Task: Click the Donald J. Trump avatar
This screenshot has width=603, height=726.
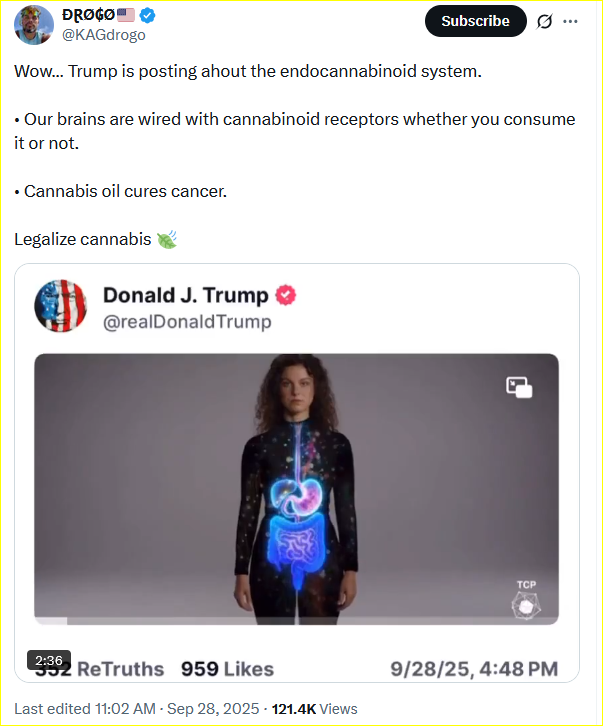Action: 61,306
